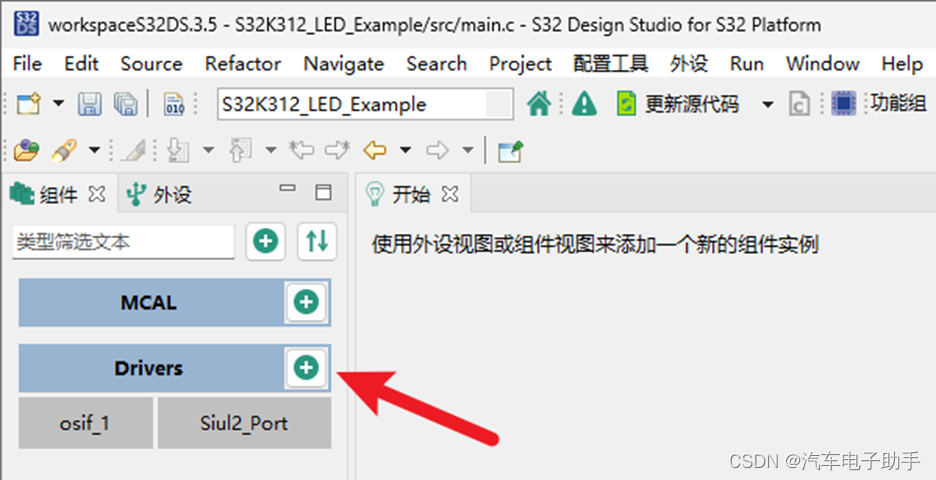936x480 pixels.
Task: Click the S32DS application title icon
Action: [x=26, y=24]
